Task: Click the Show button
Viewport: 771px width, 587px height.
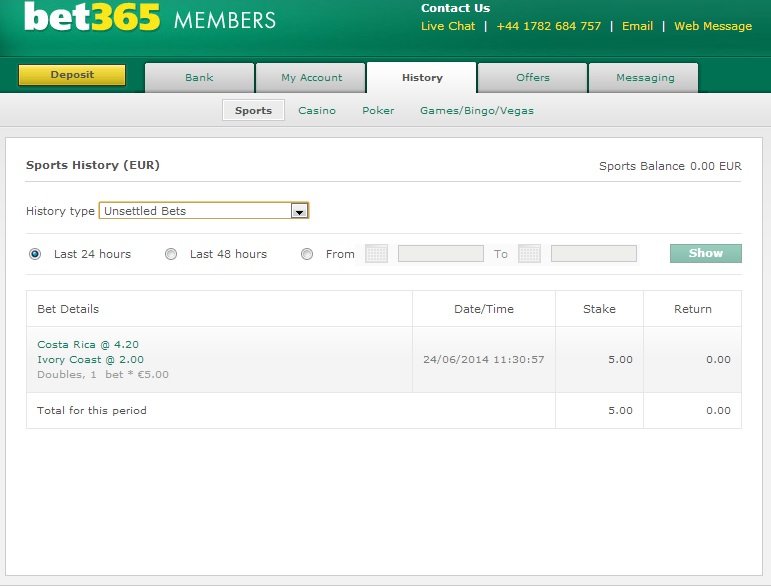Action: click(x=706, y=253)
